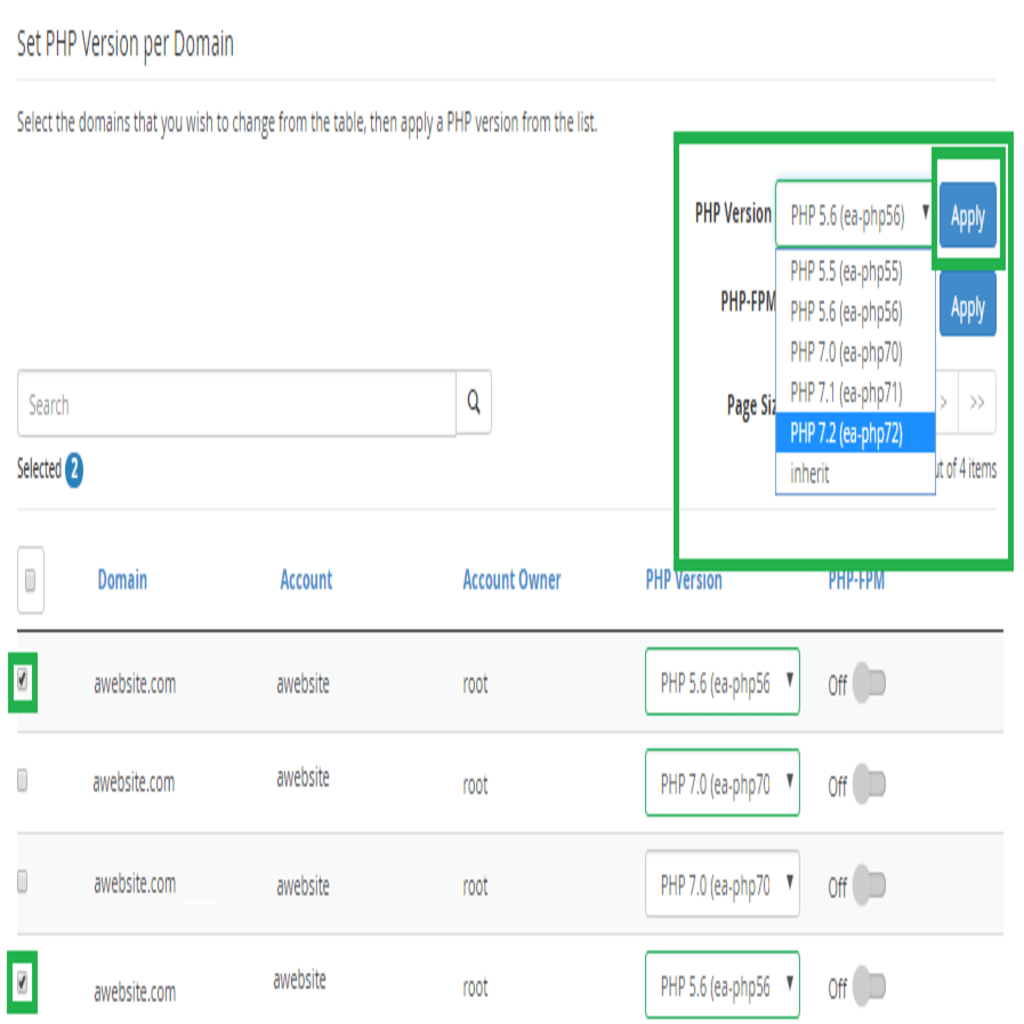Click the Selected count badge

(74, 469)
